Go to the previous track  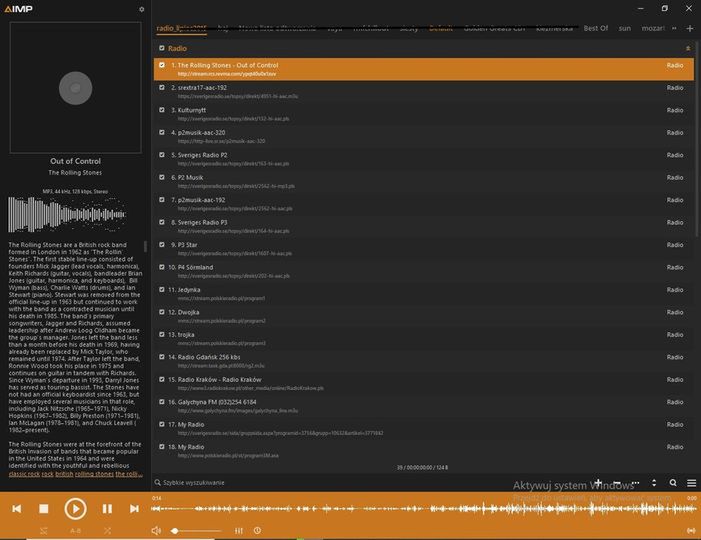click(17, 509)
